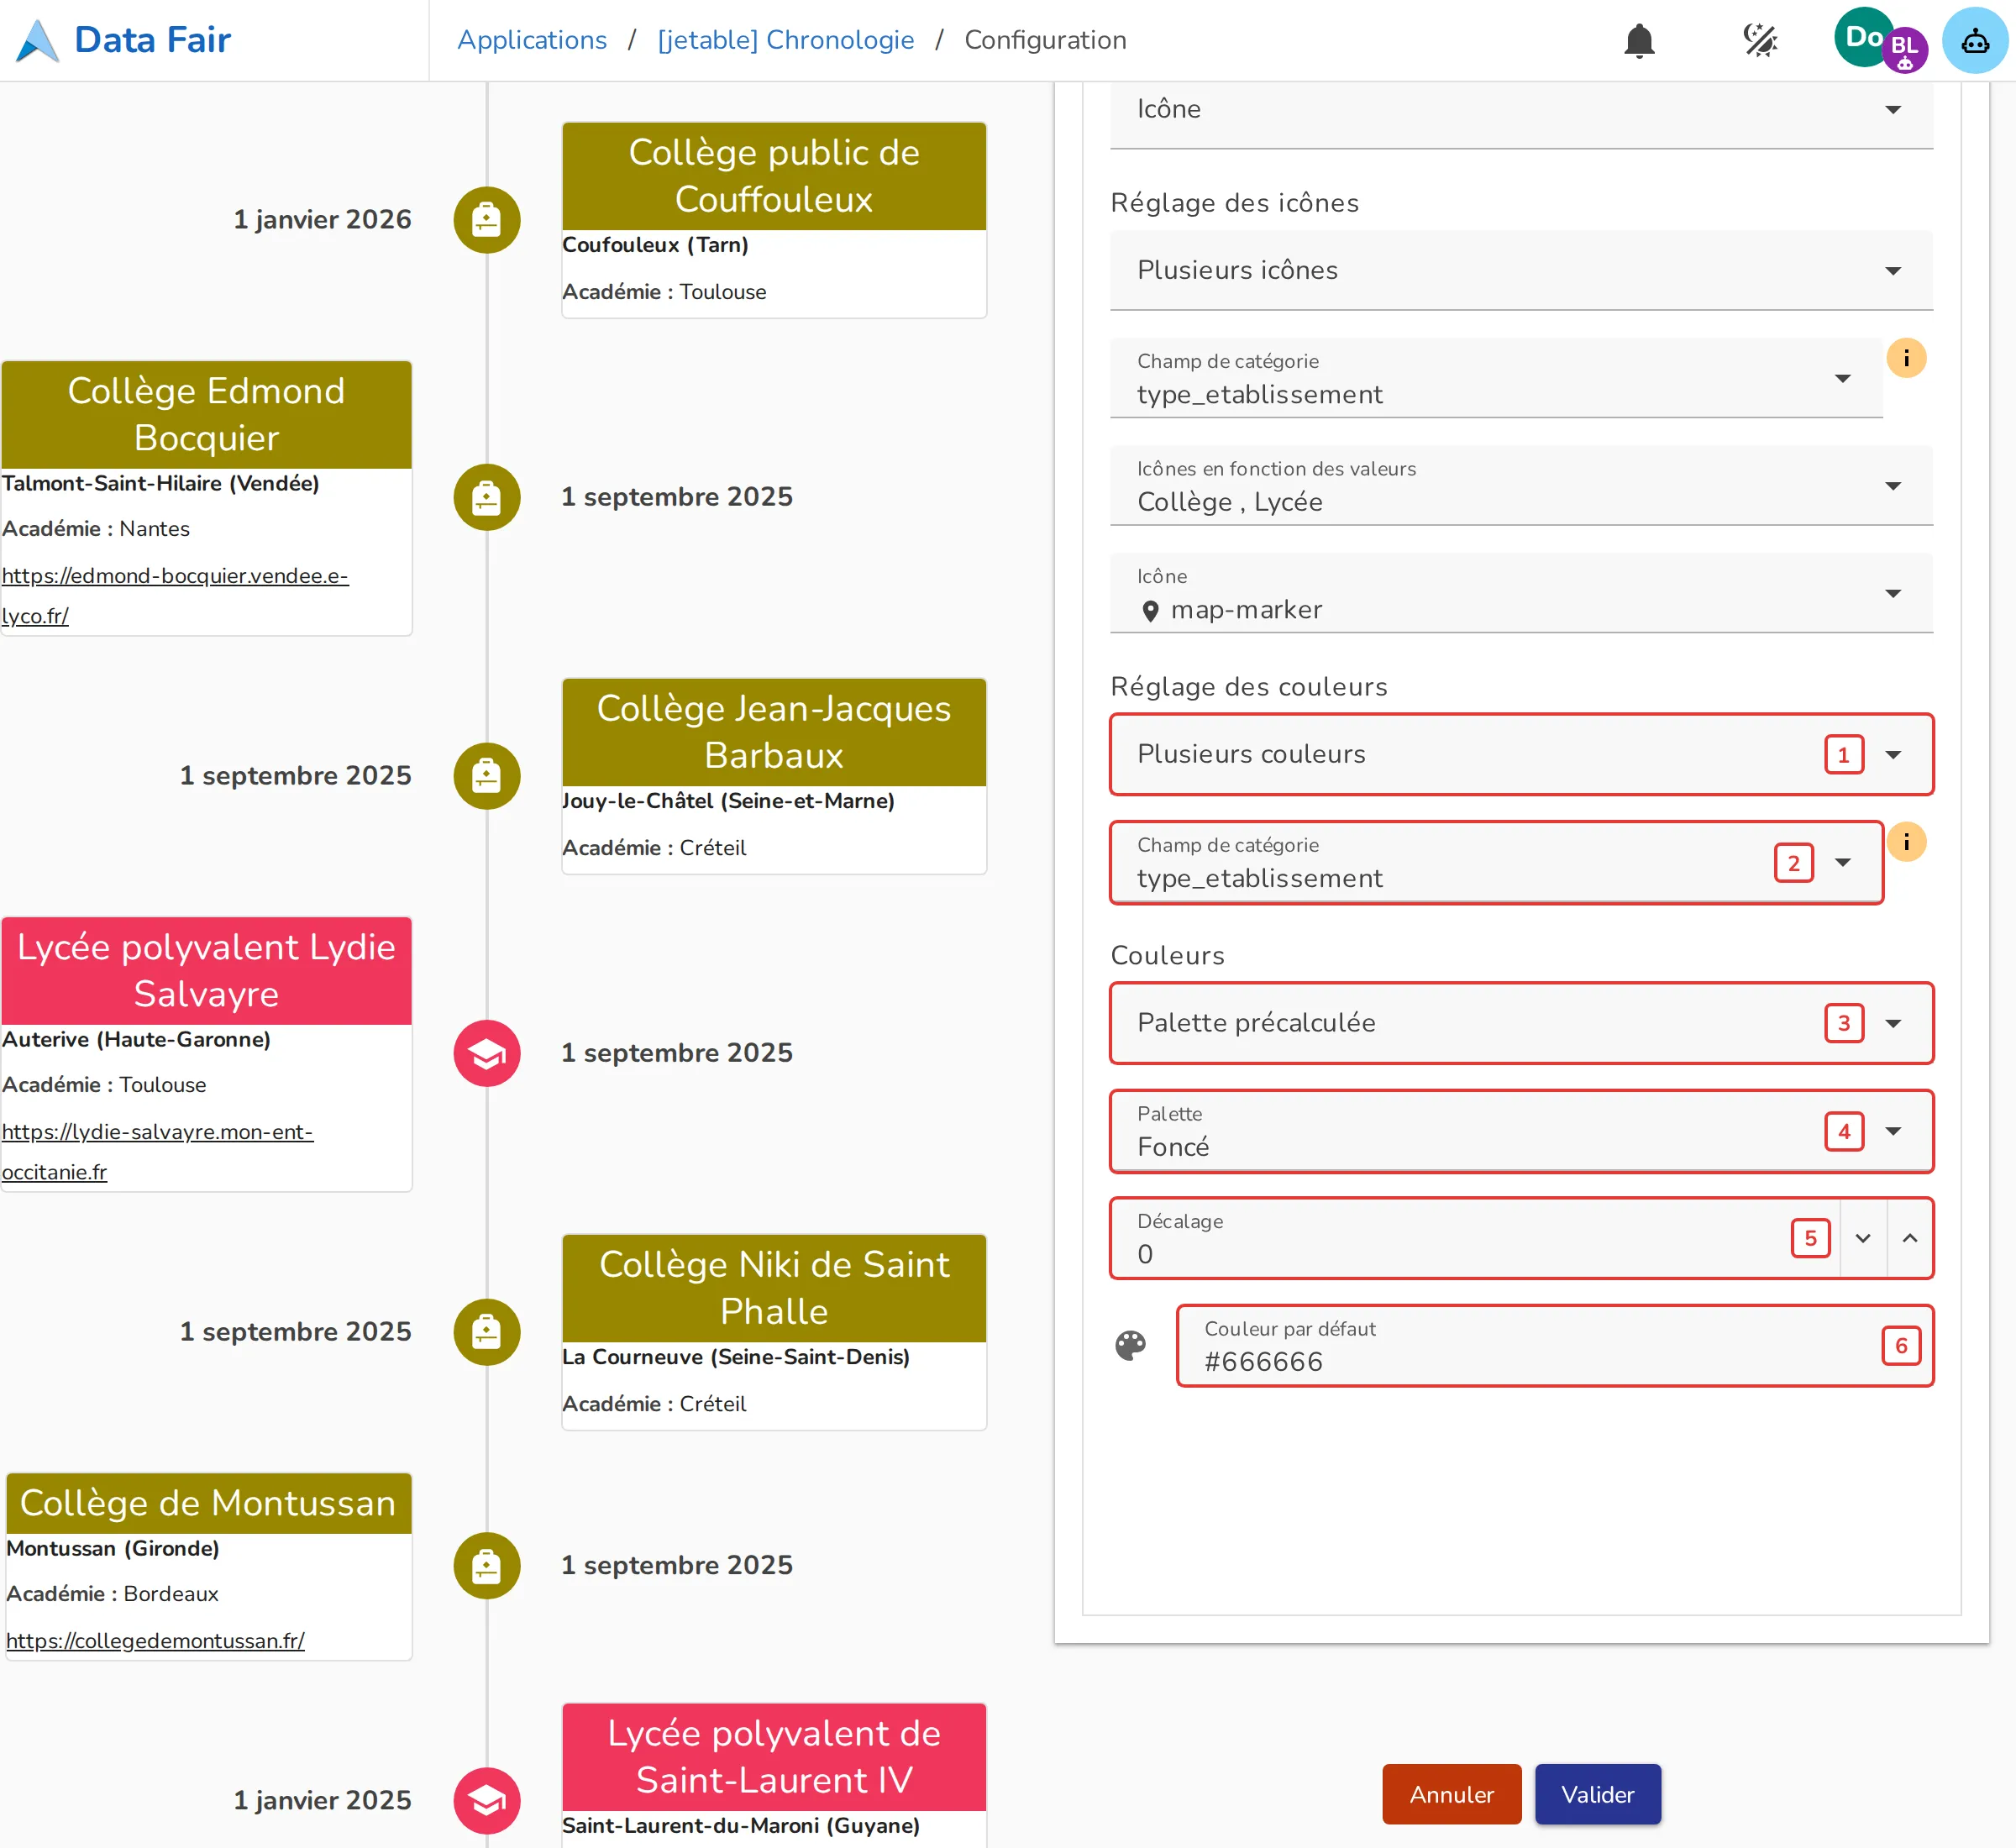
Task: Decrease the Décalage value
Action: (1863, 1239)
